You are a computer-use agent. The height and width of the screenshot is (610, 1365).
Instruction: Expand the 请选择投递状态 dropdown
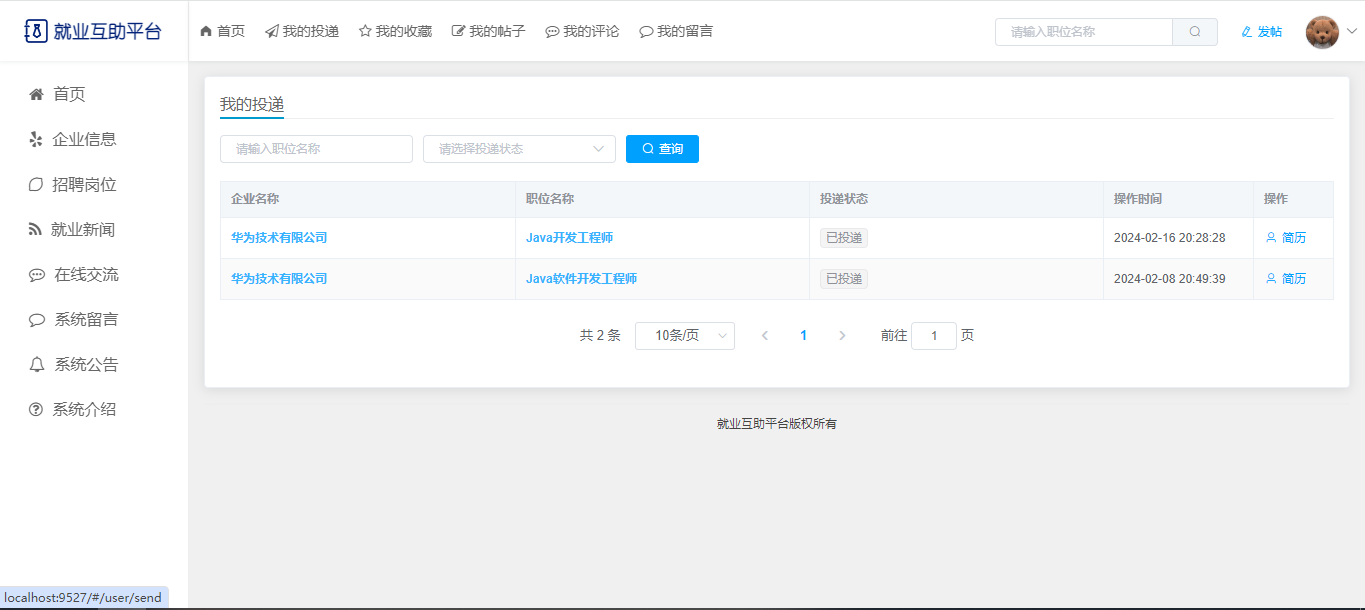pos(519,149)
